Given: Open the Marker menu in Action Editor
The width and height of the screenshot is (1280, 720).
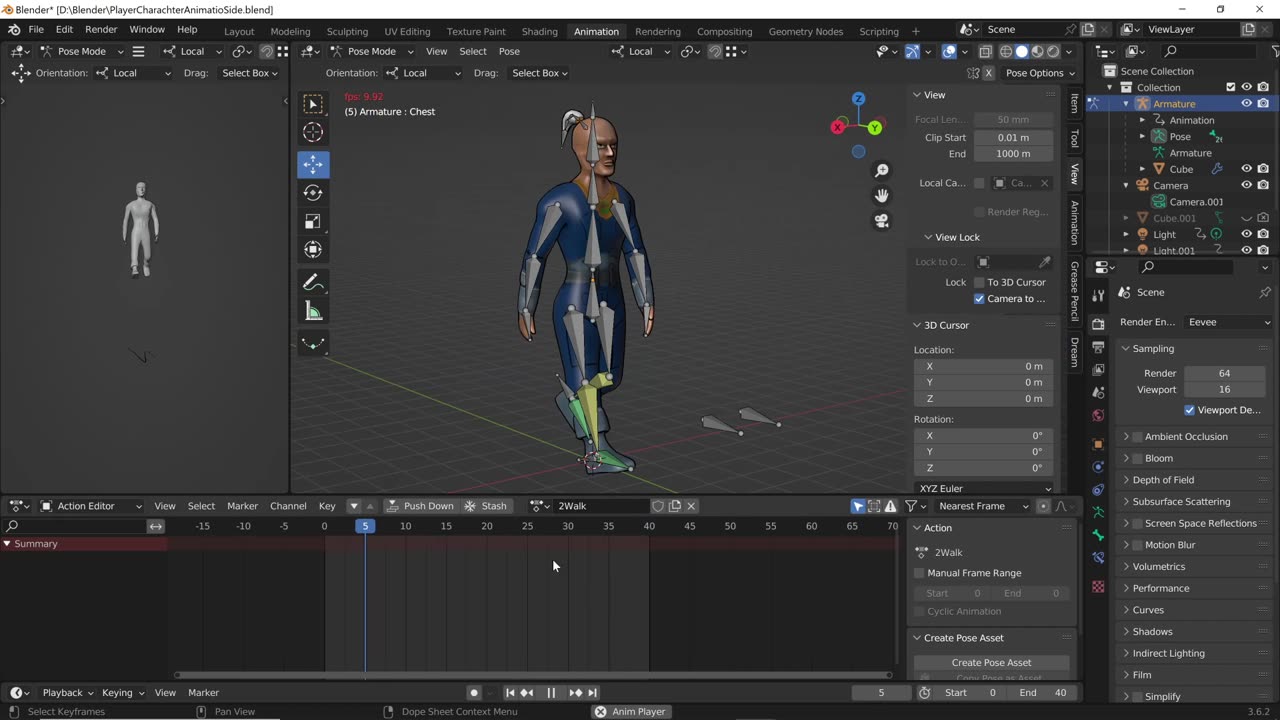Looking at the screenshot, I should tap(242, 506).
